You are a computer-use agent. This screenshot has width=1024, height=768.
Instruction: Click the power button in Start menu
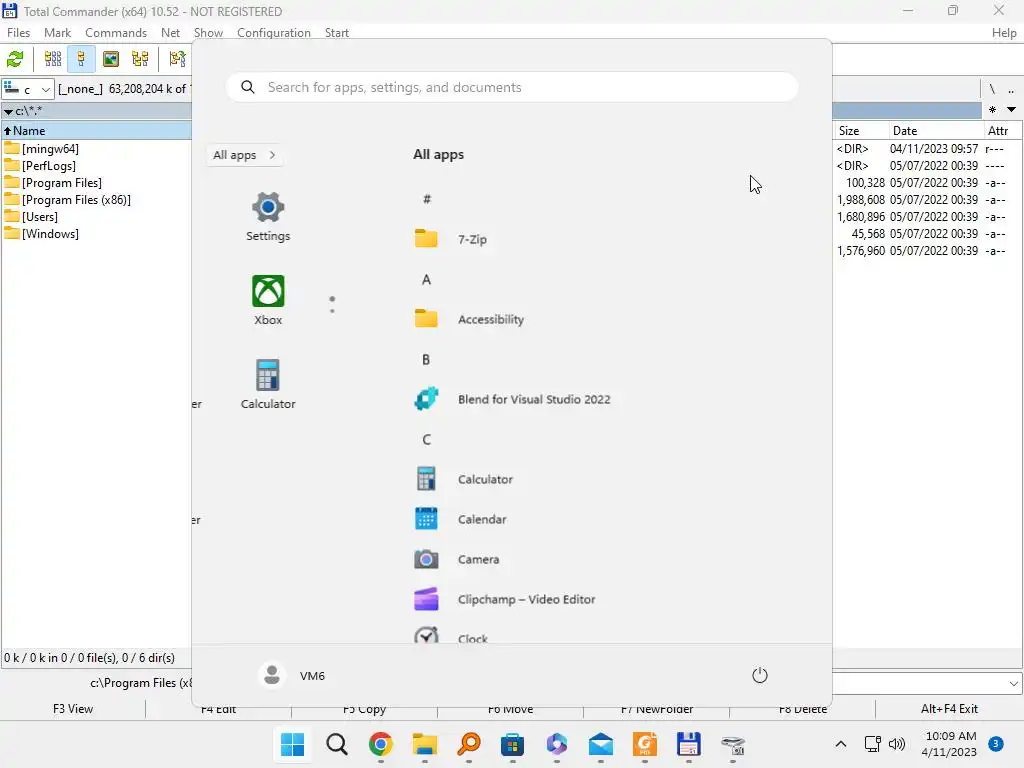pos(760,675)
